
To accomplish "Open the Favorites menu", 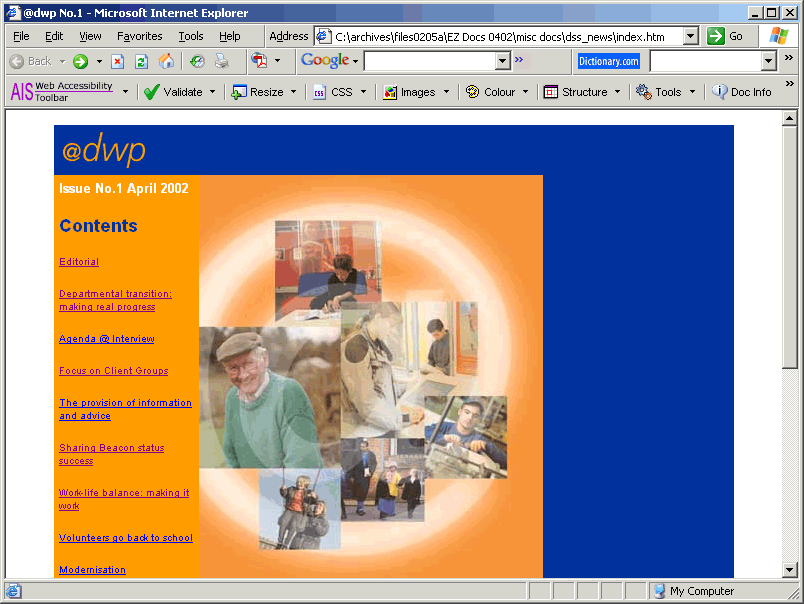I will click(139, 36).
